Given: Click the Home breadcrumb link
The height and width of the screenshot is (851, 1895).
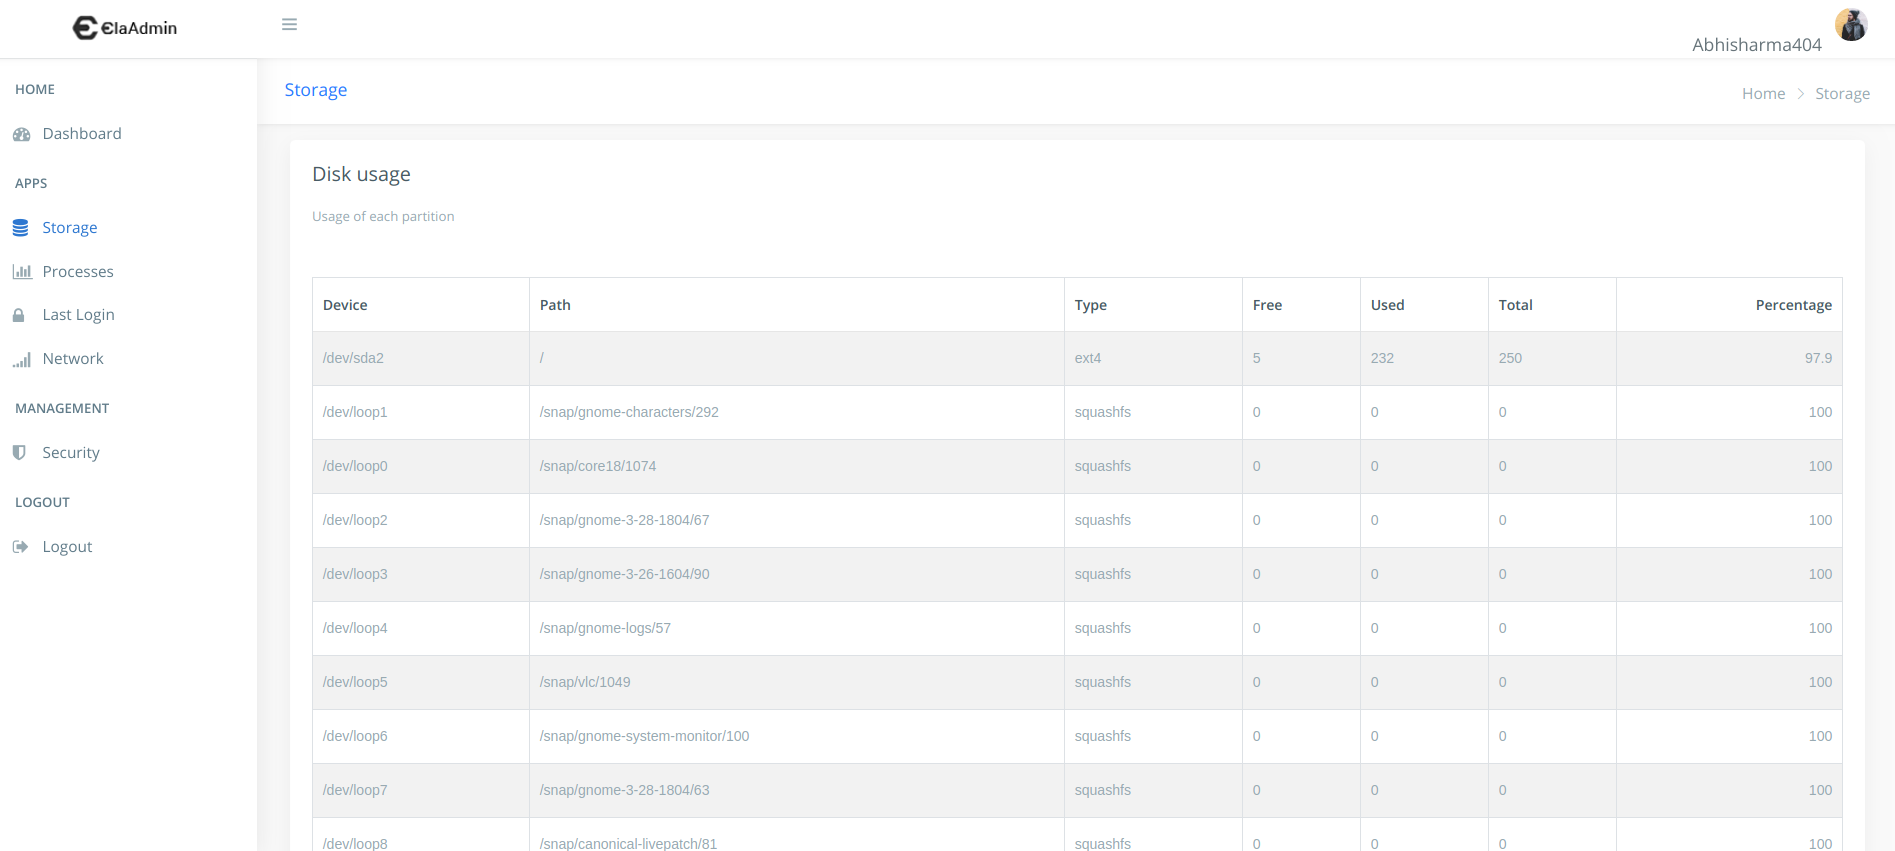Looking at the screenshot, I should point(1763,94).
